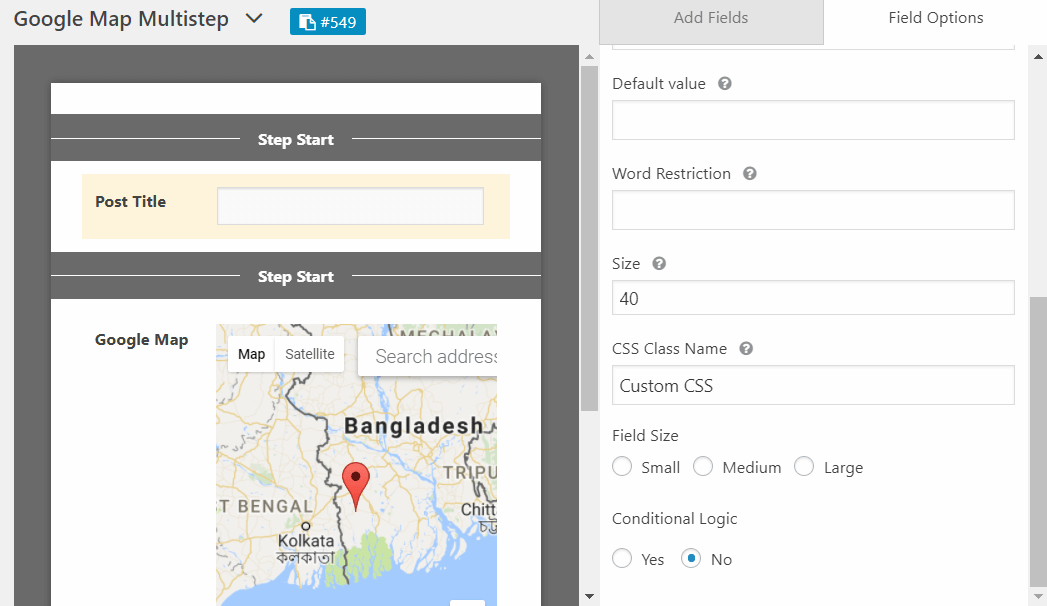Open the form title dropdown chevron
This screenshot has height=606, width=1047.
click(x=254, y=19)
